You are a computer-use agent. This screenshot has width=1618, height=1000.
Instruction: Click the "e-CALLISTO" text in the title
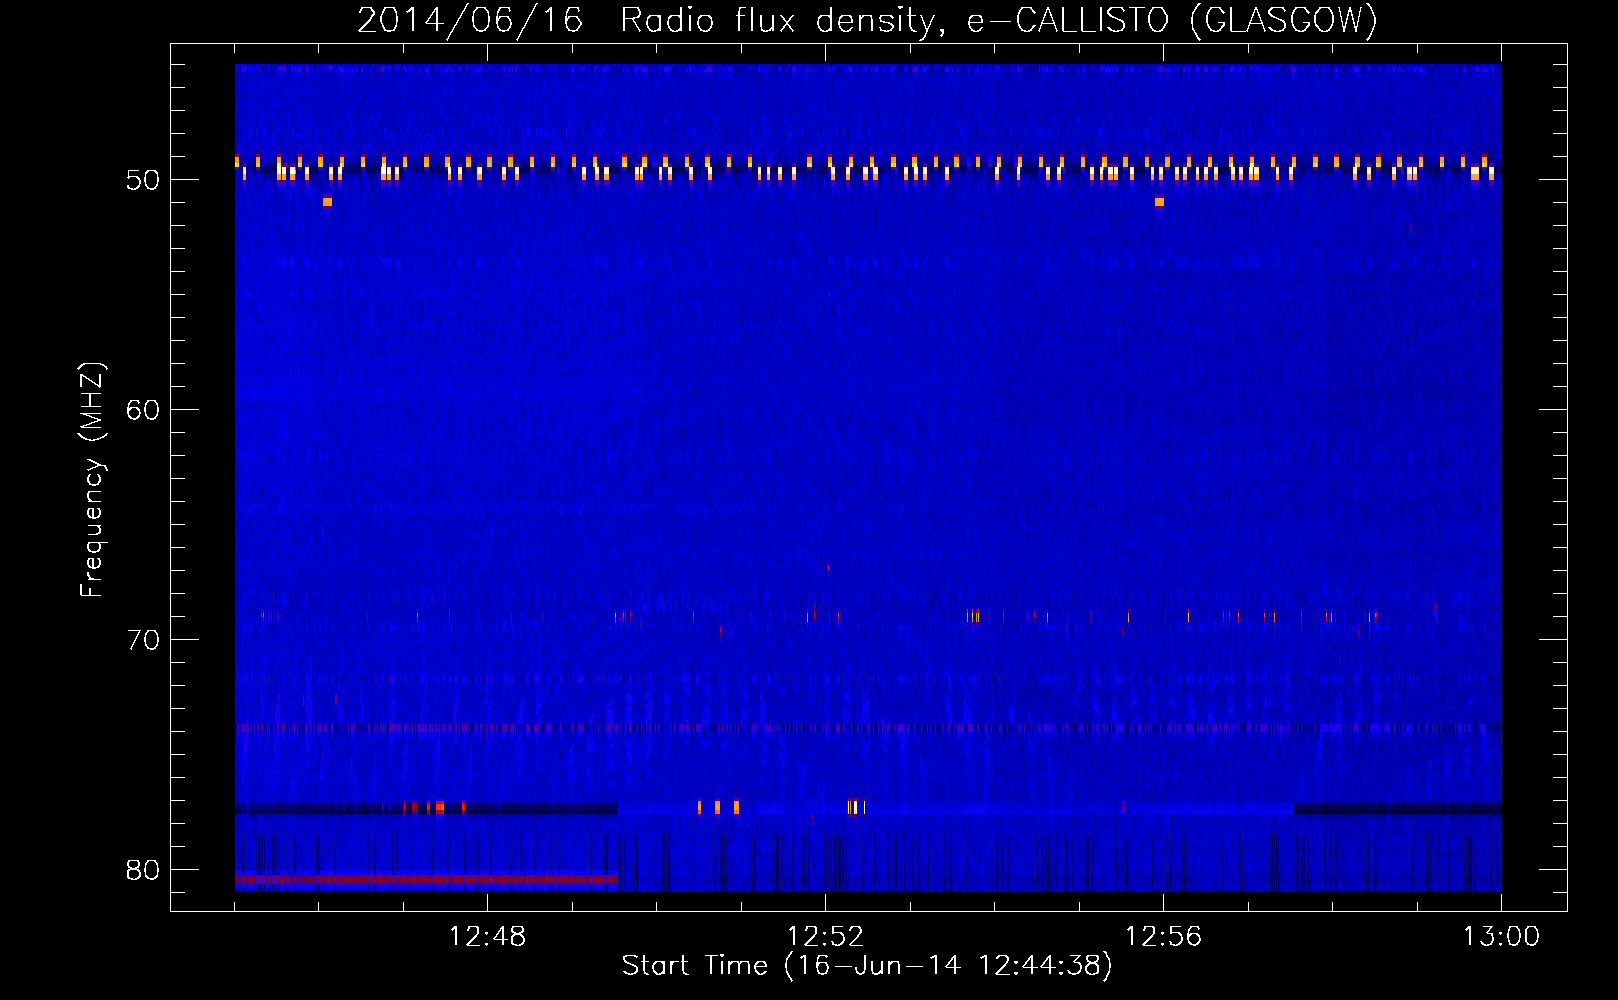point(1067,21)
